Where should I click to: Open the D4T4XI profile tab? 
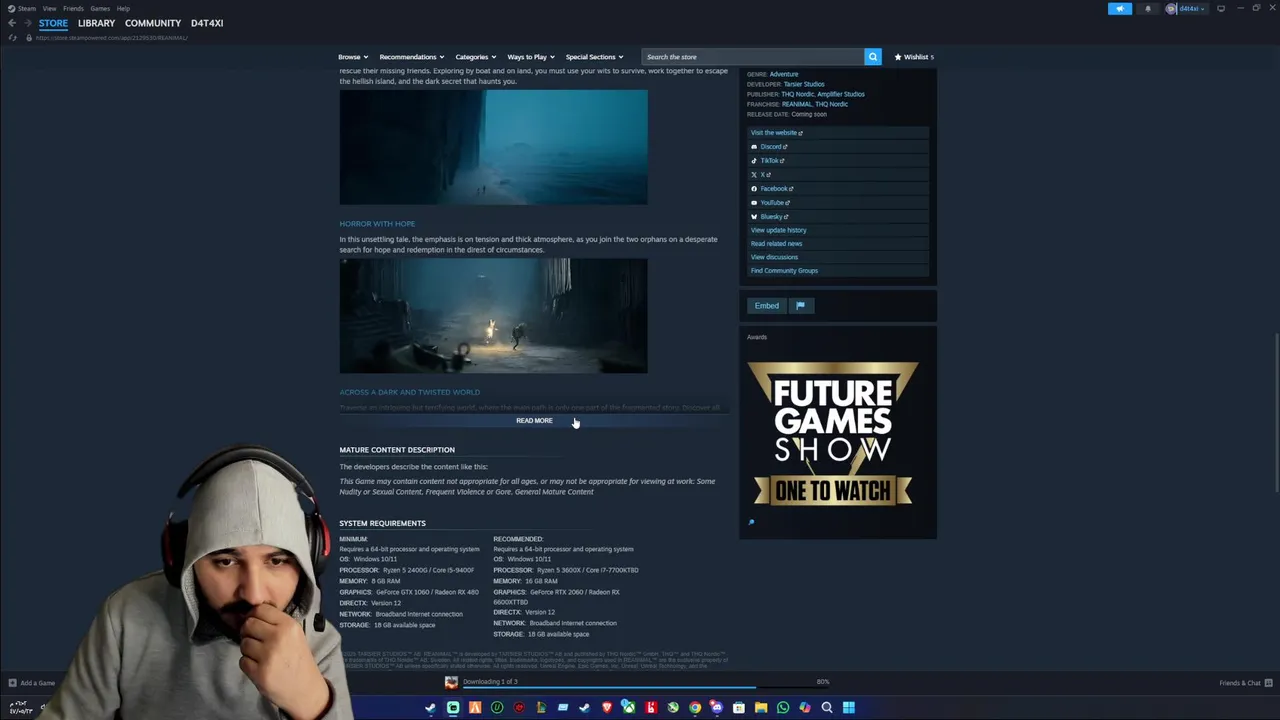(x=207, y=23)
